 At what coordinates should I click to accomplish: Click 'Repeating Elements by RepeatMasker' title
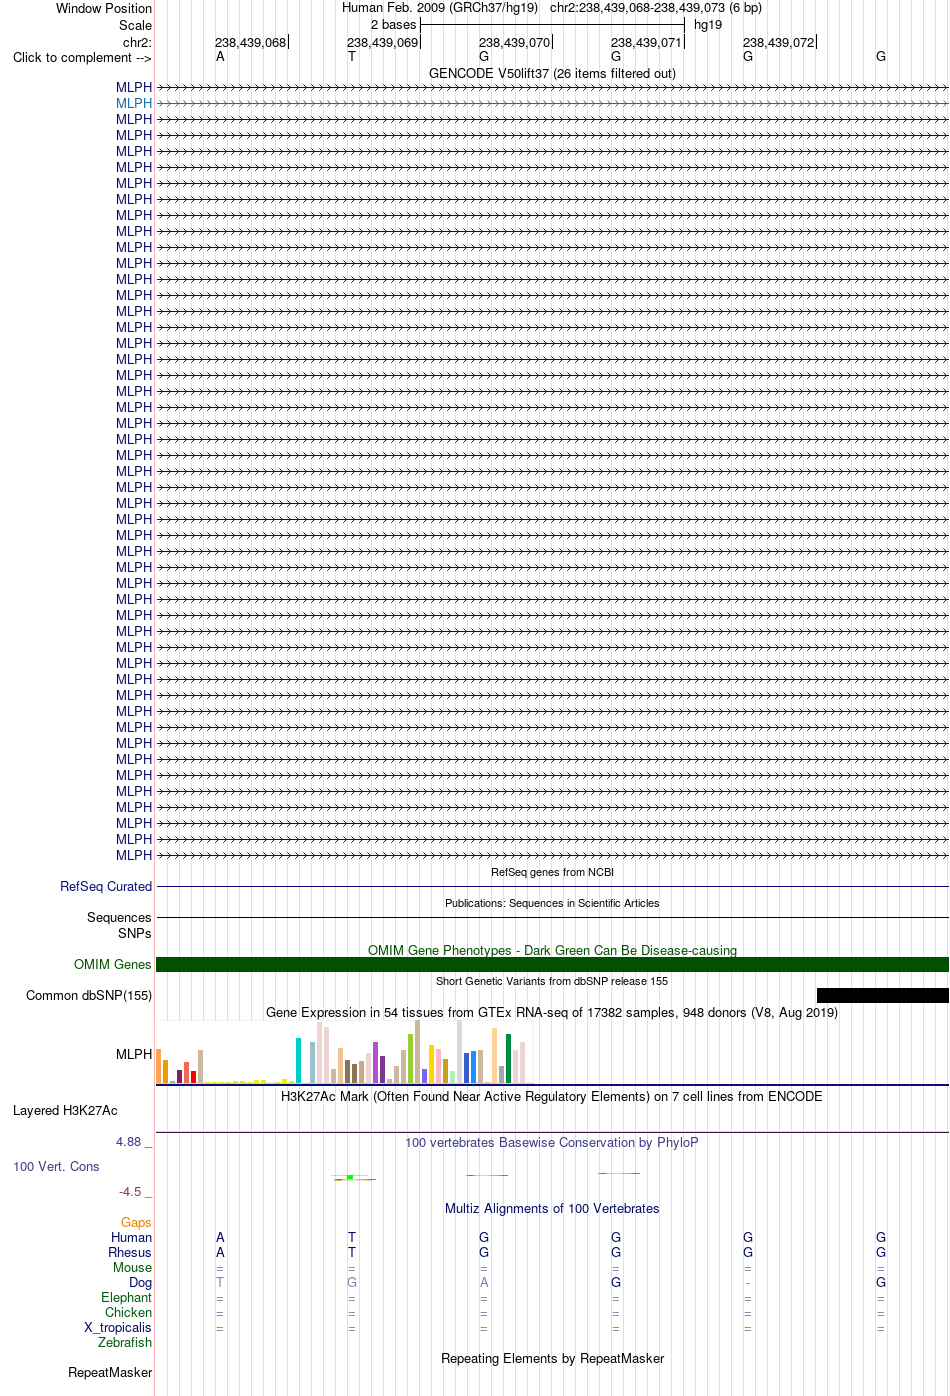(552, 1358)
